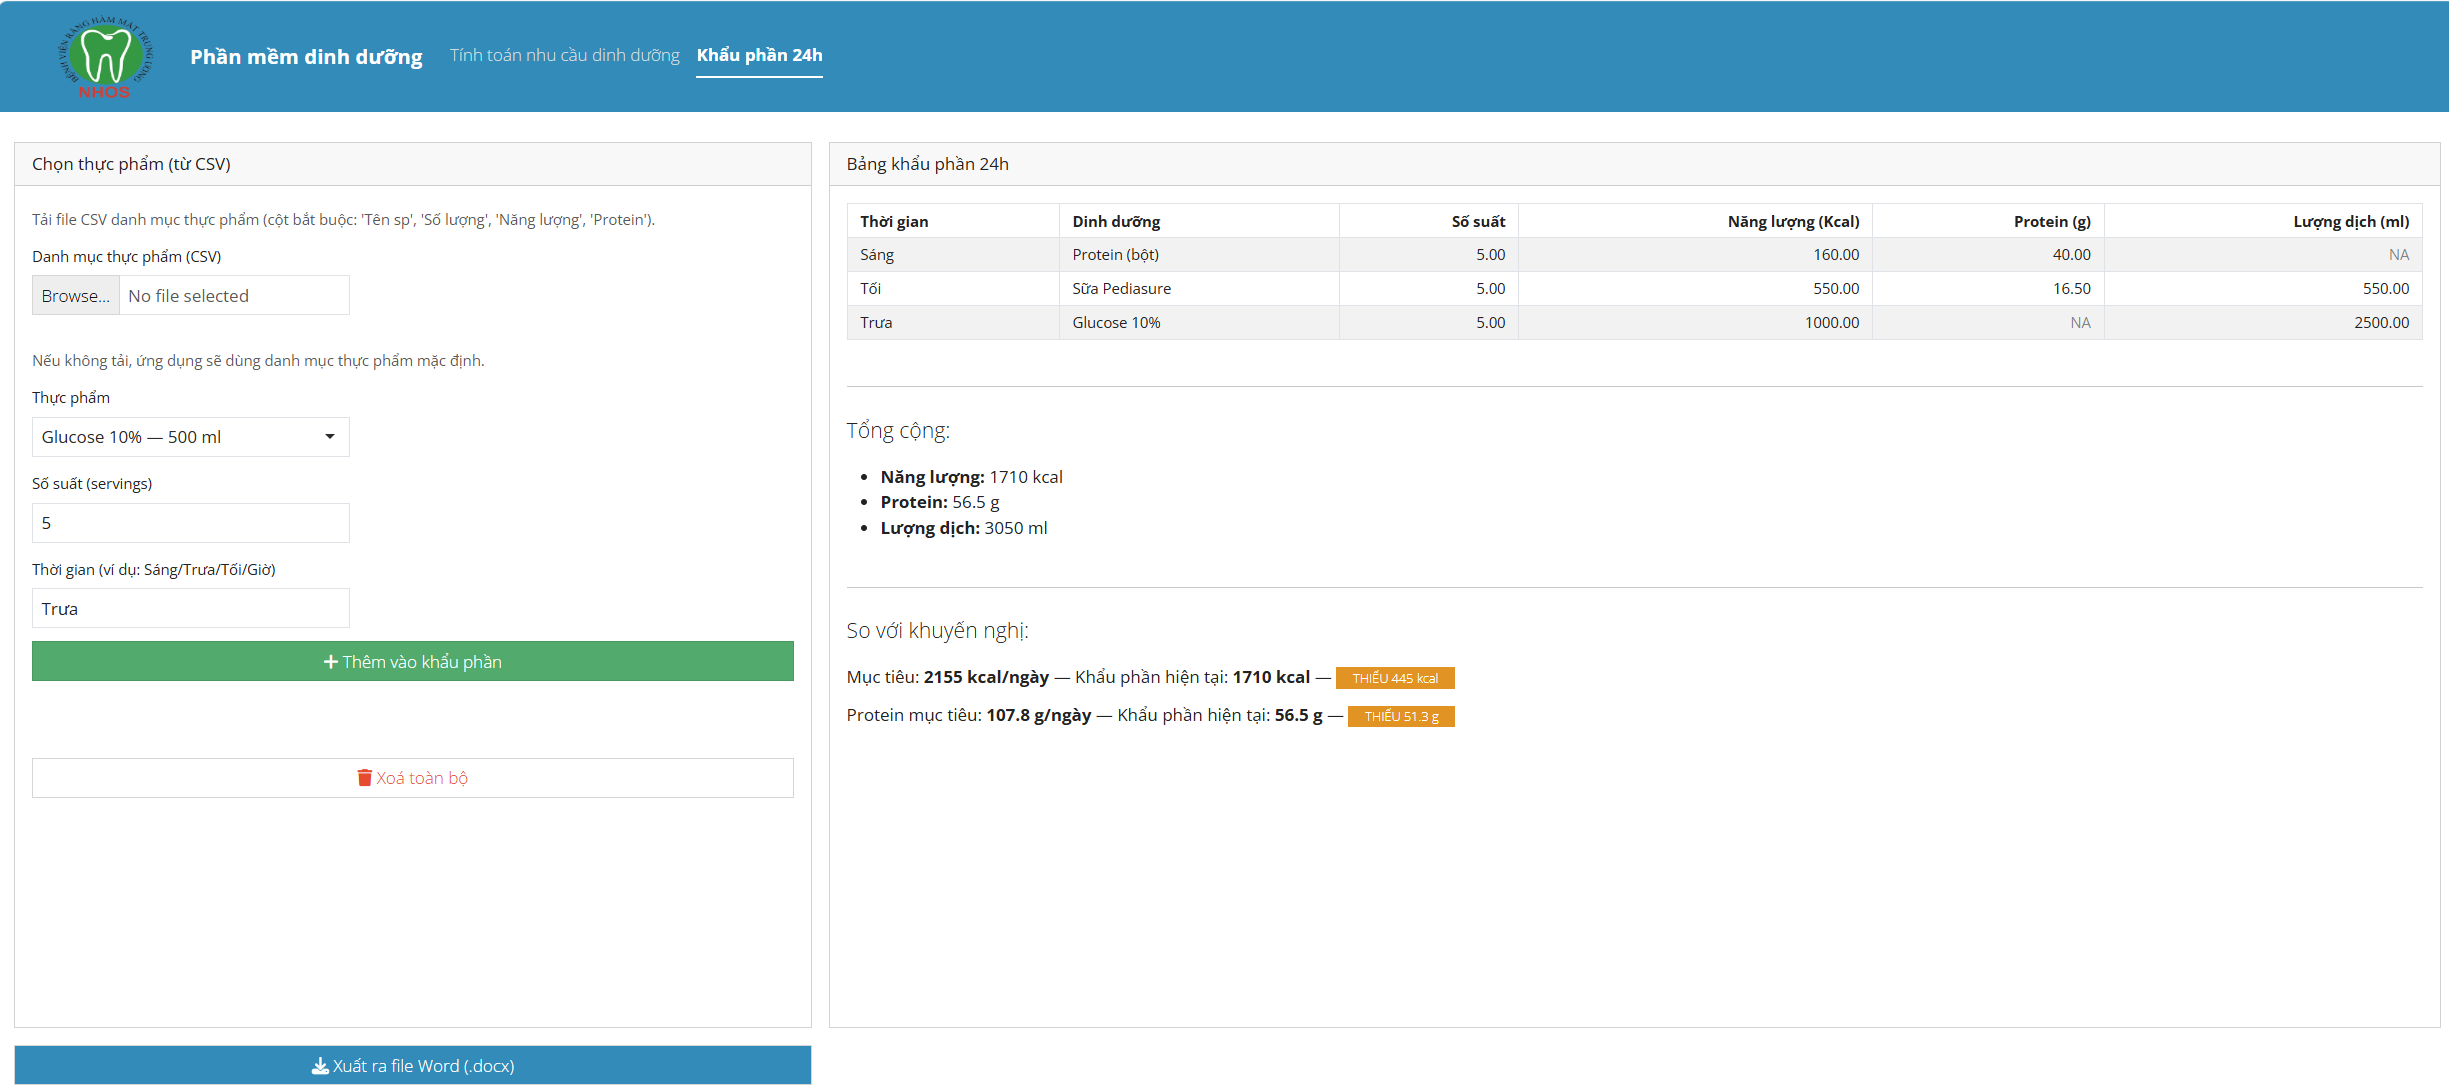Select the Khẩu phần 24h tab
Viewport: 2449px width, 1090px height.
tap(759, 55)
